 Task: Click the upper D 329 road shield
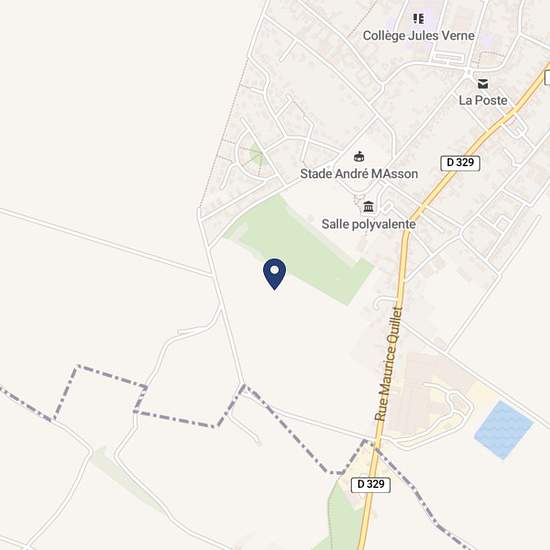tap(460, 163)
